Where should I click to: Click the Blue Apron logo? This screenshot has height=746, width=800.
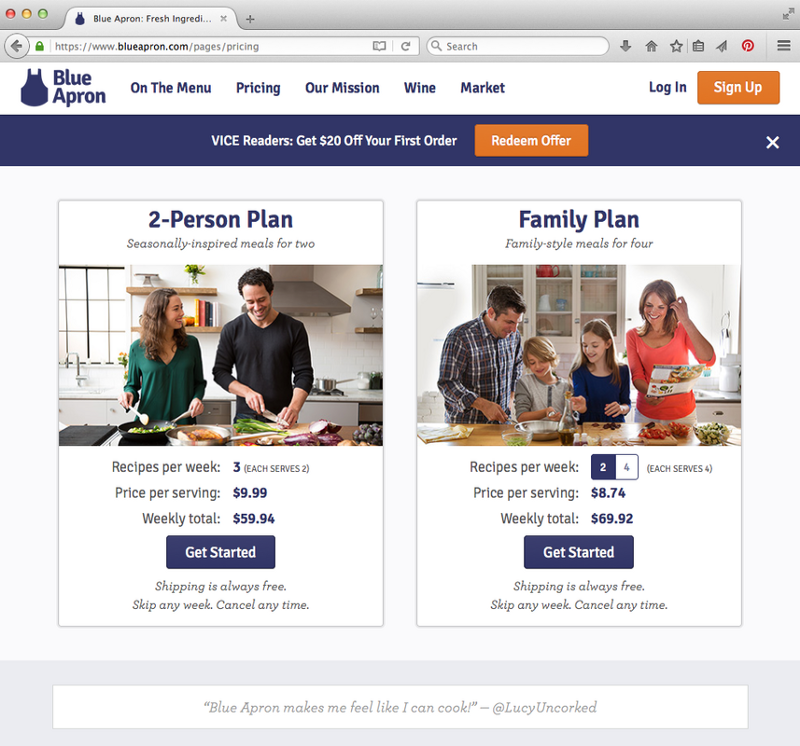pyautogui.click(x=63, y=87)
